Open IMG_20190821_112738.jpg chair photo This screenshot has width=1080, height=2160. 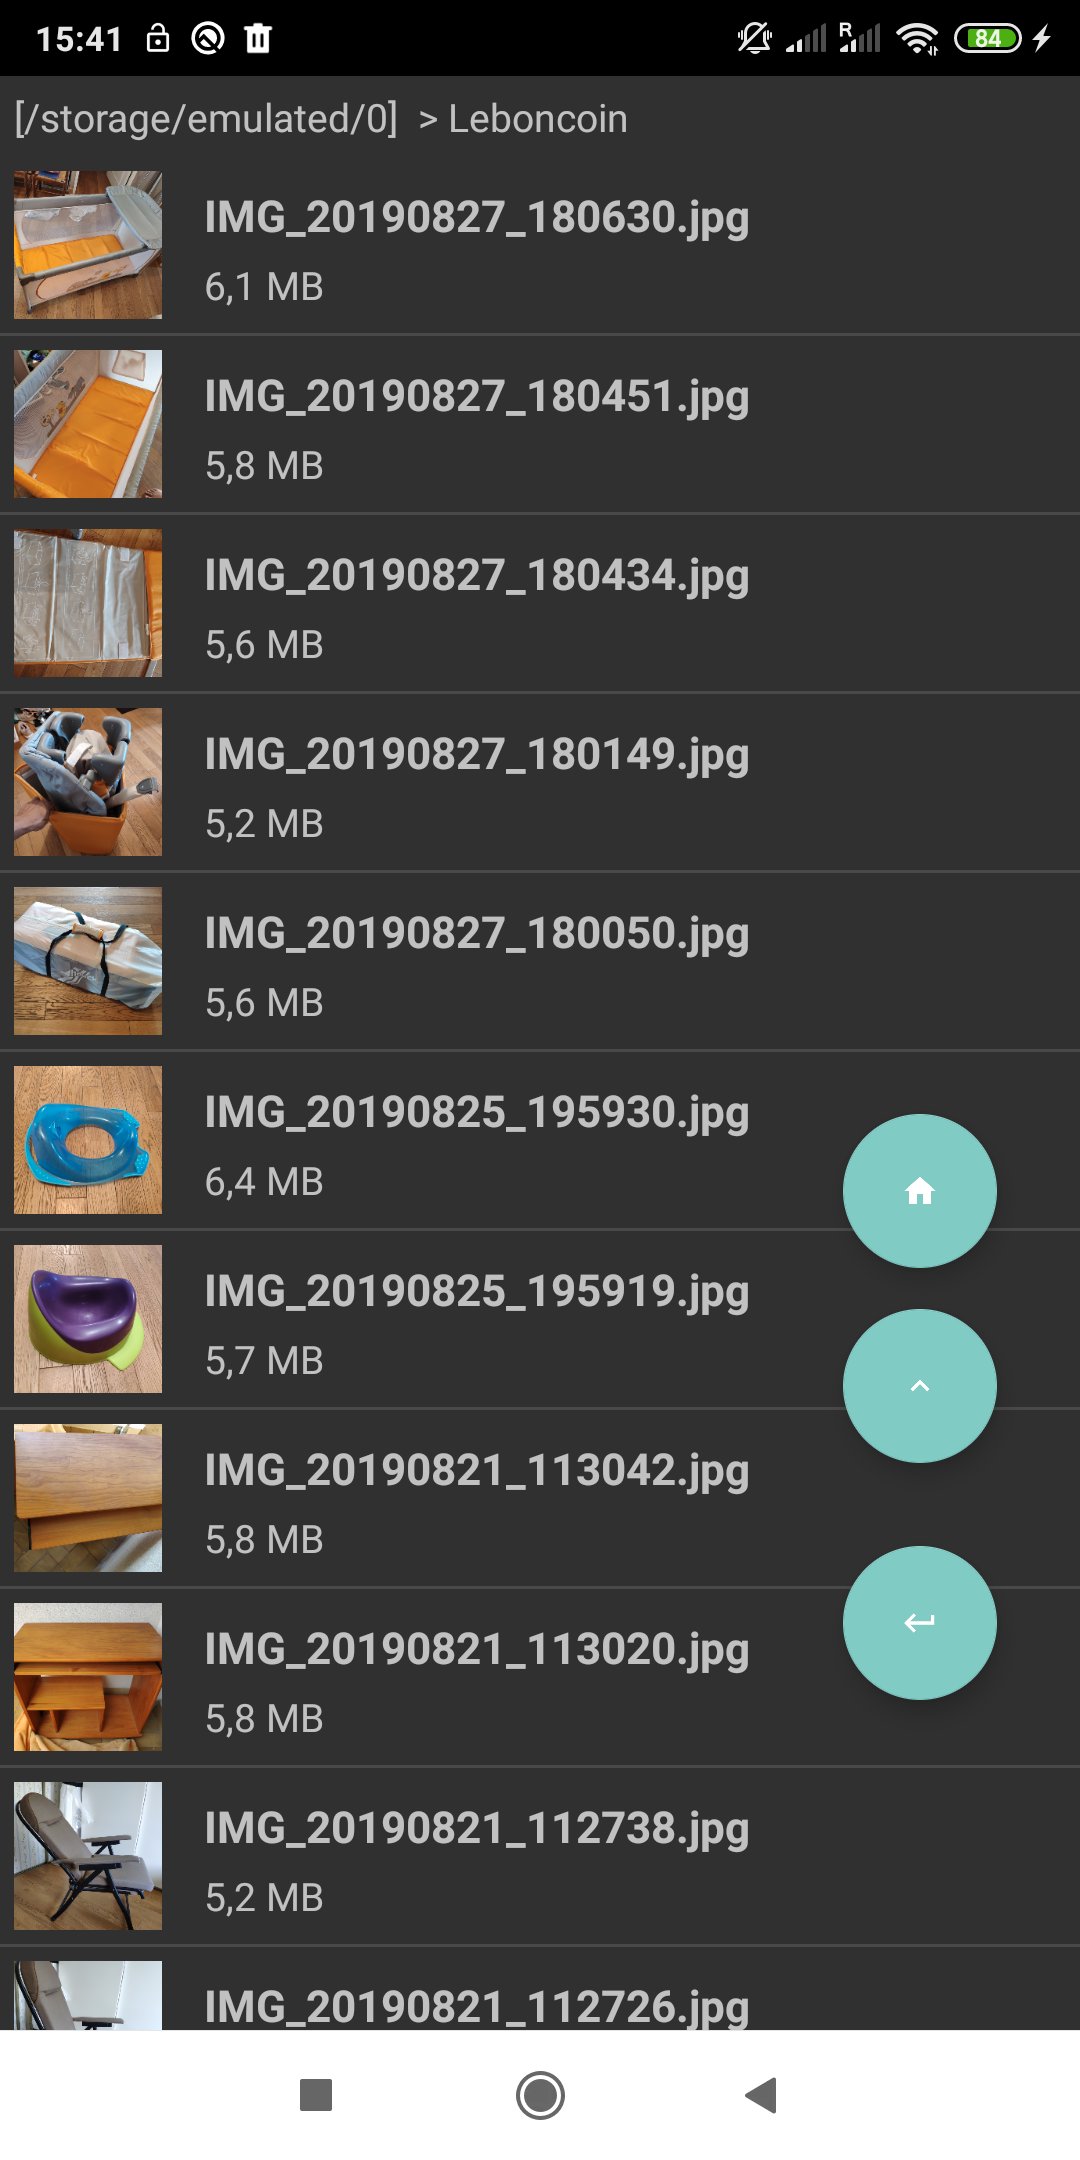point(540,1856)
